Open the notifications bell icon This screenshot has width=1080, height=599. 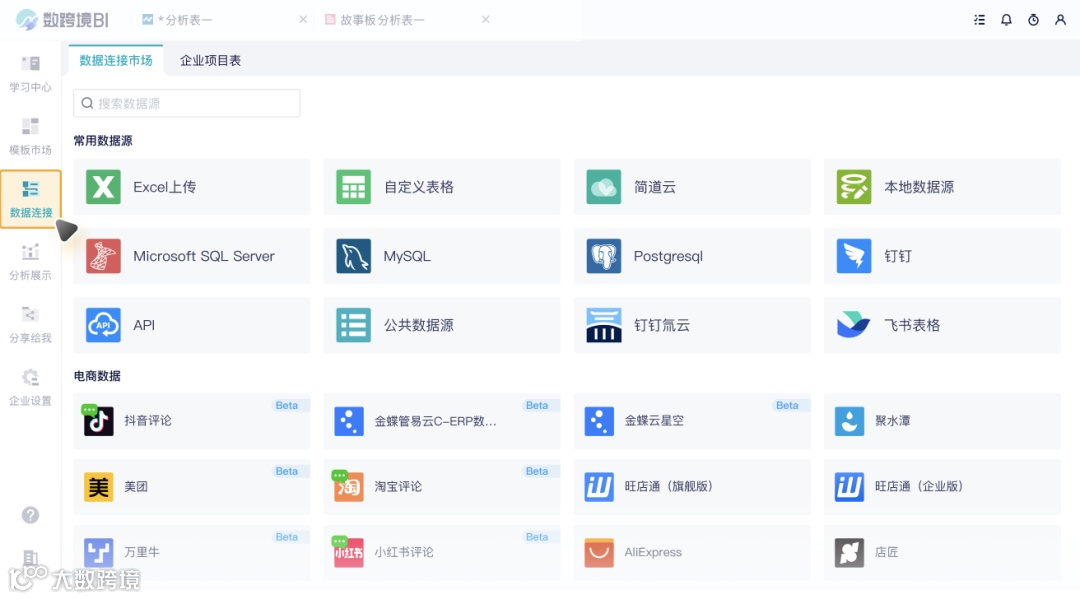pos(1006,20)
